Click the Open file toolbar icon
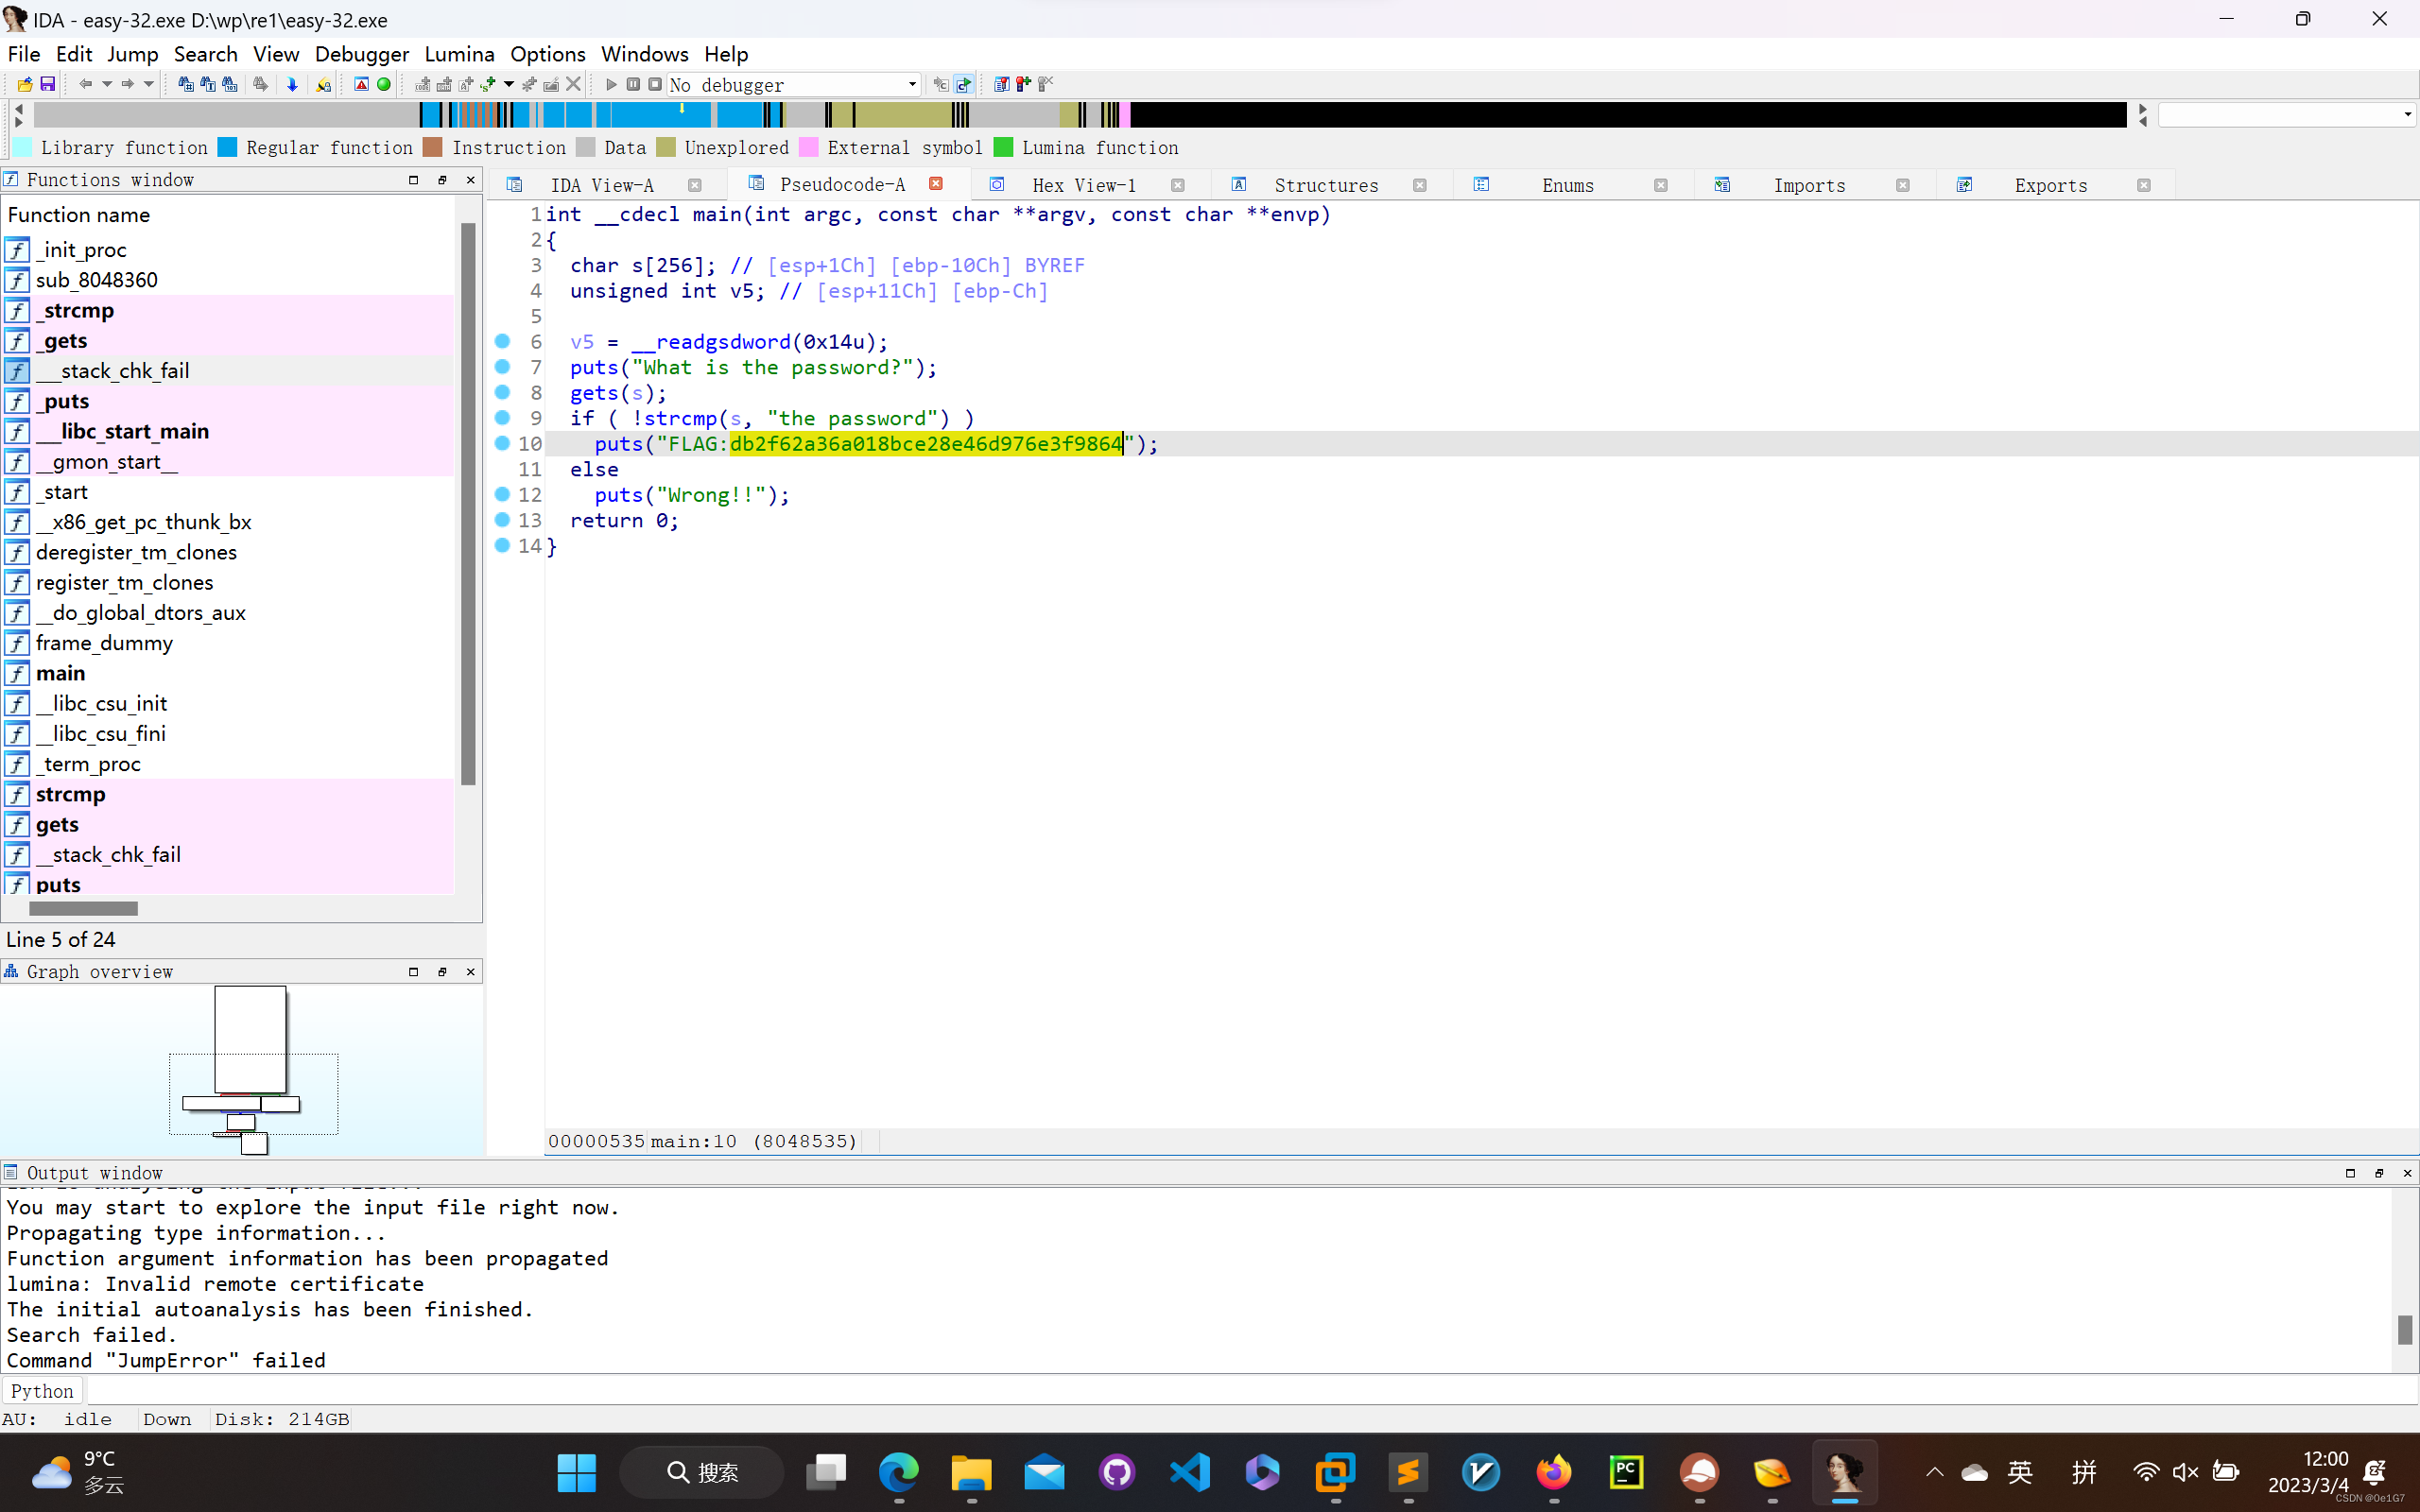The image size is (2420, 1512). 24,85
